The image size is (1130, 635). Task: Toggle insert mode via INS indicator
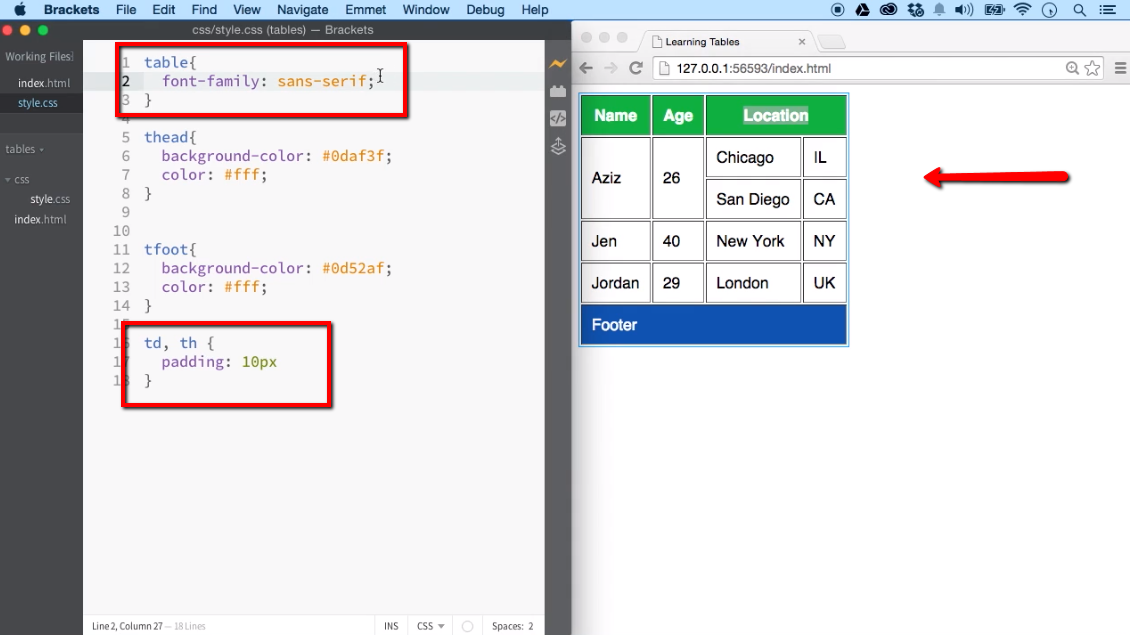point(391,625)
